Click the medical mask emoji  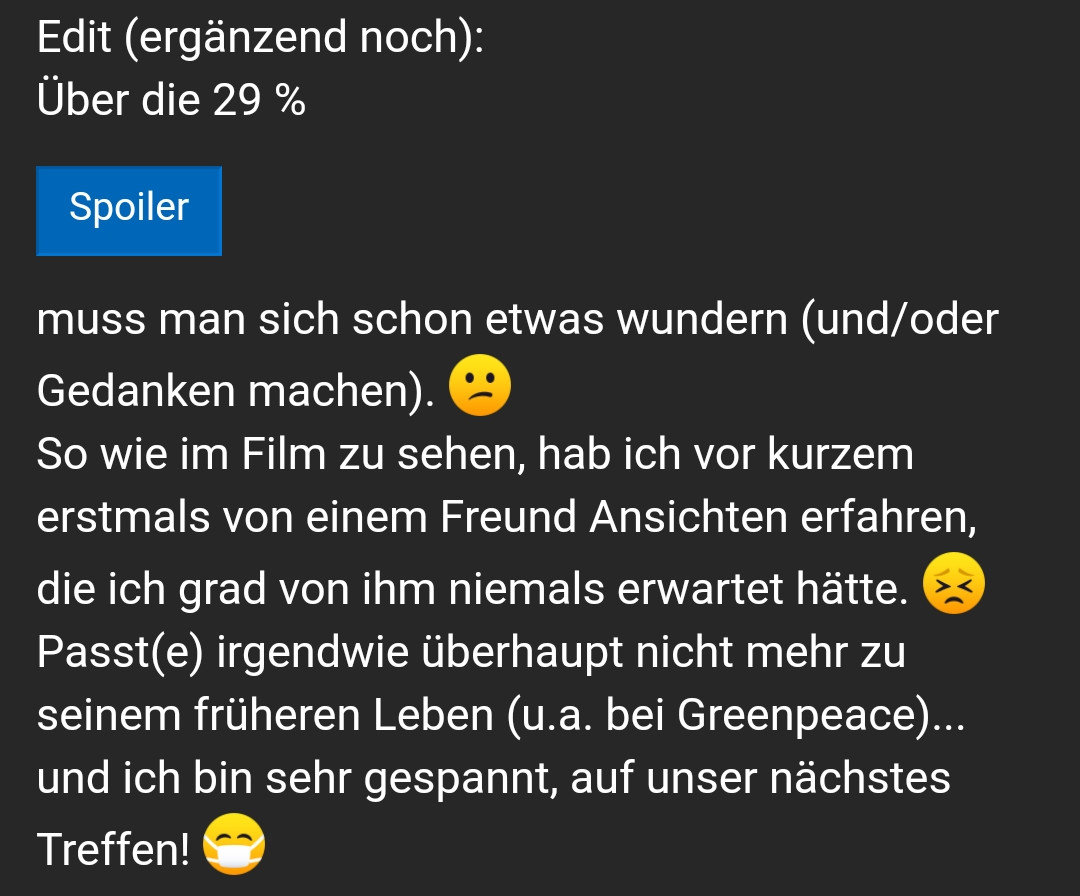click(234, 844)
